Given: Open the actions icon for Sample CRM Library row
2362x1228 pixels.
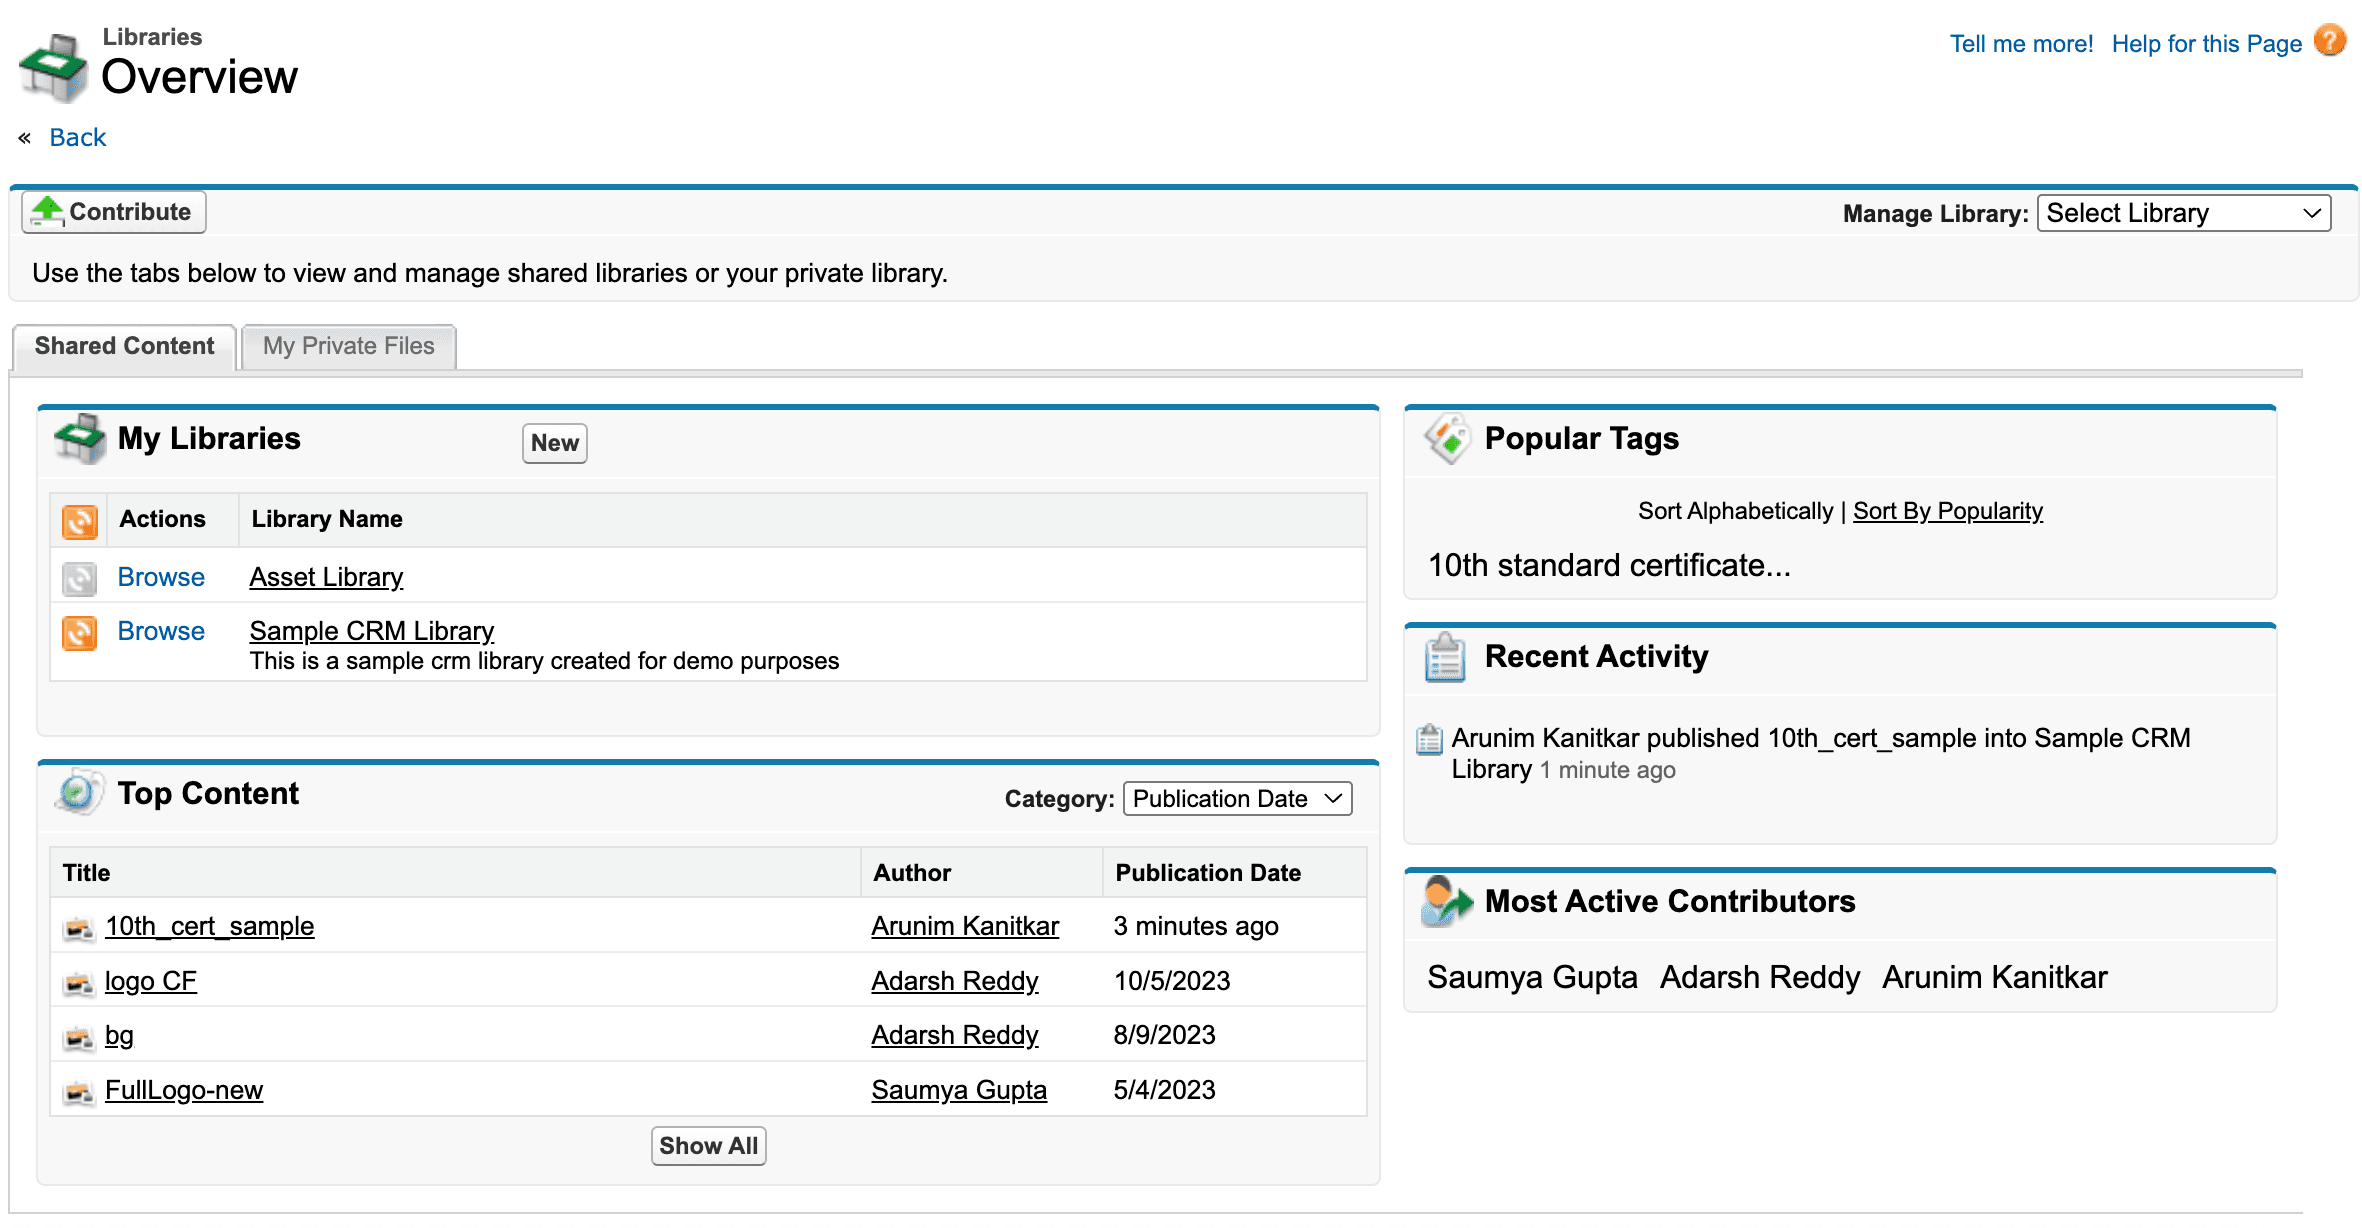Looking at the screenshot, I should (78, 631).
